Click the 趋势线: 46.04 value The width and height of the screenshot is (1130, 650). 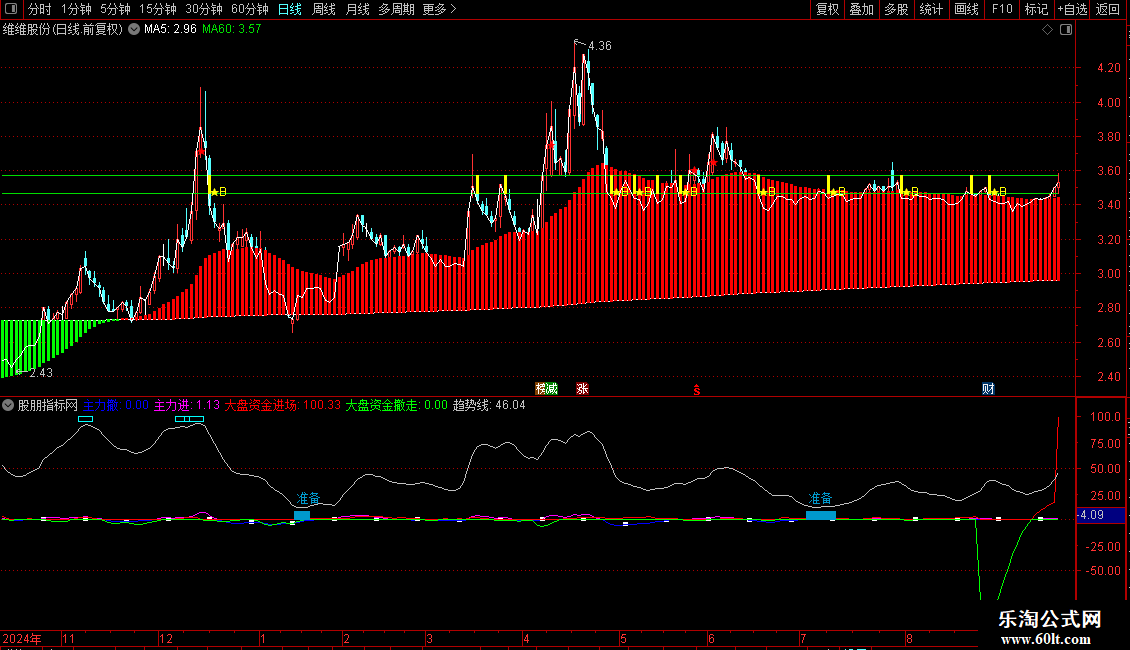(x=489, y=406)
